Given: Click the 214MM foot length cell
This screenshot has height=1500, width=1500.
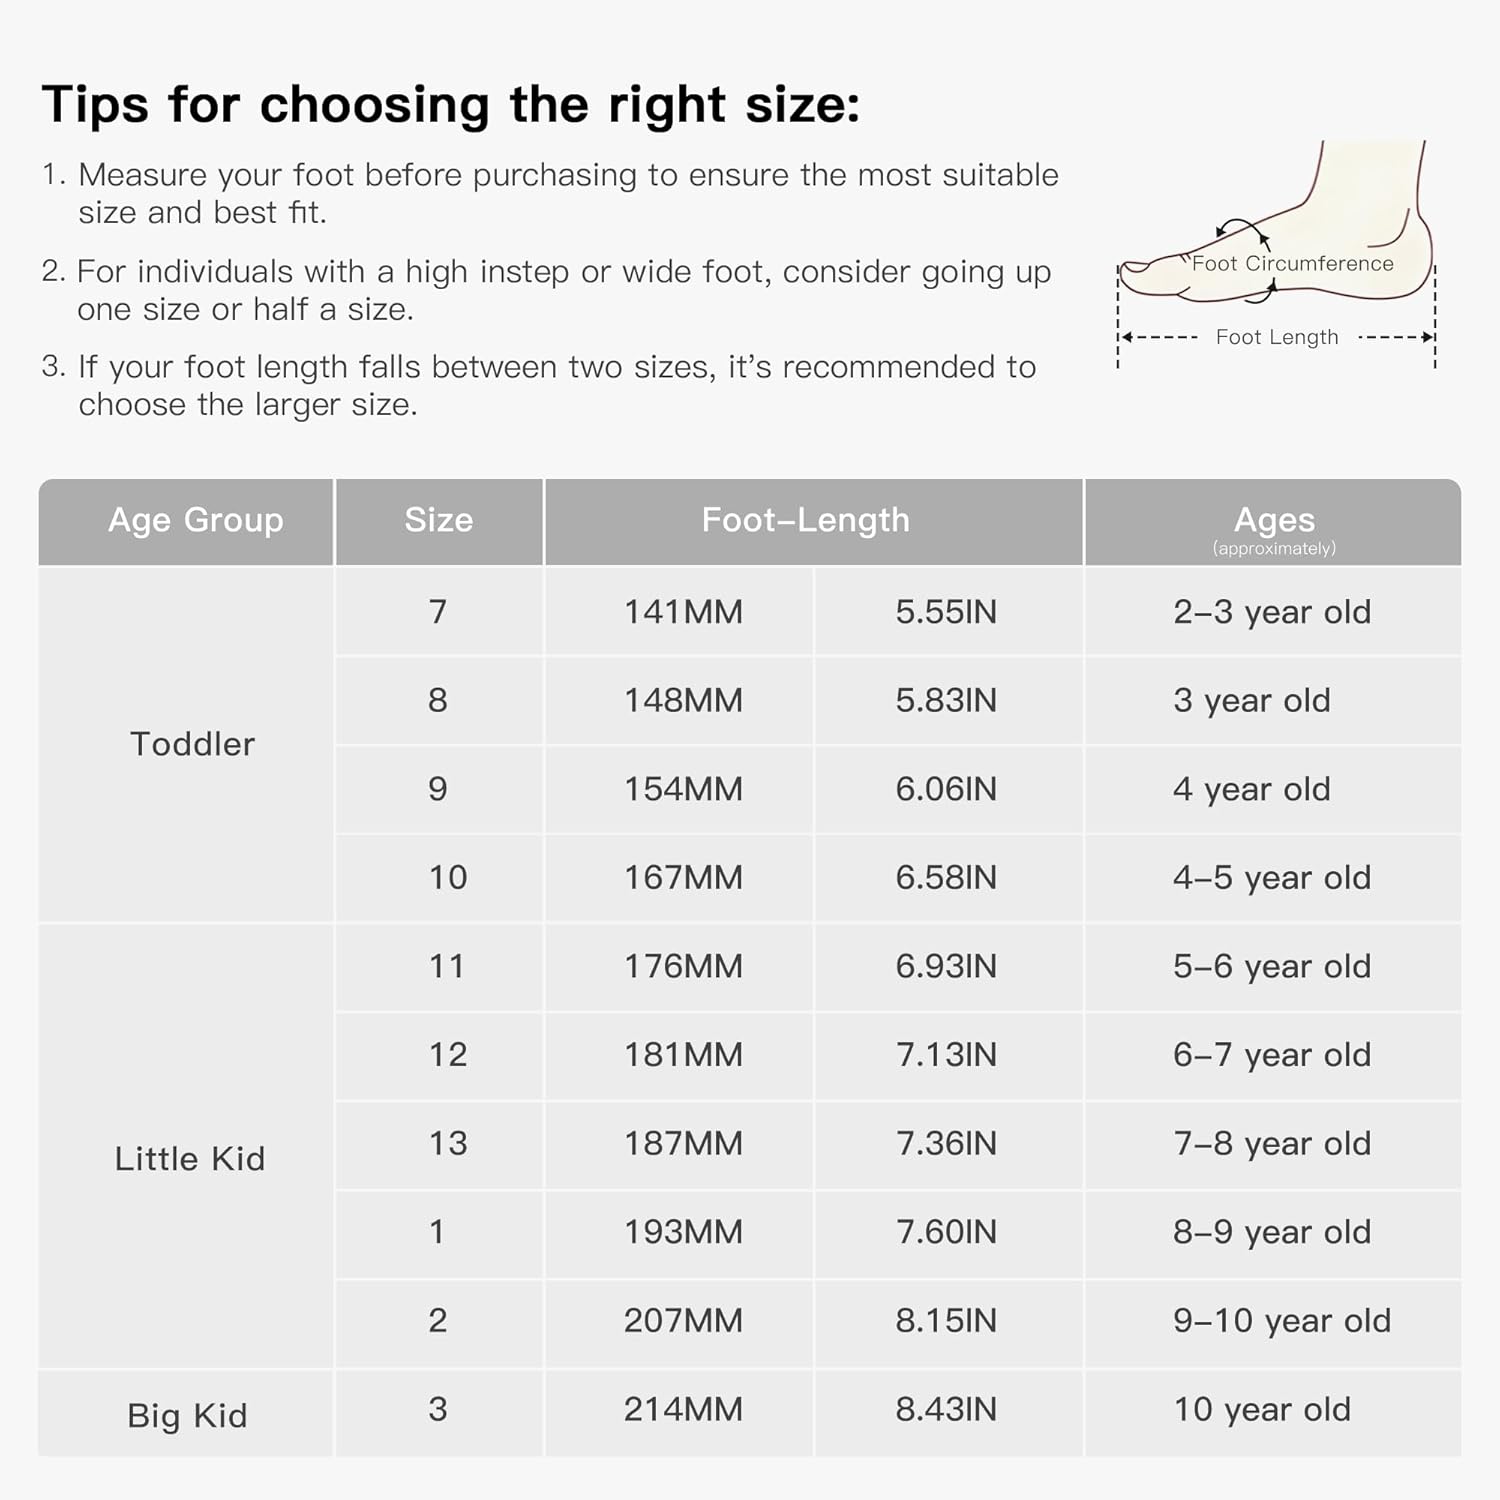Looking at the screenshot, I should pos(679,1411).
